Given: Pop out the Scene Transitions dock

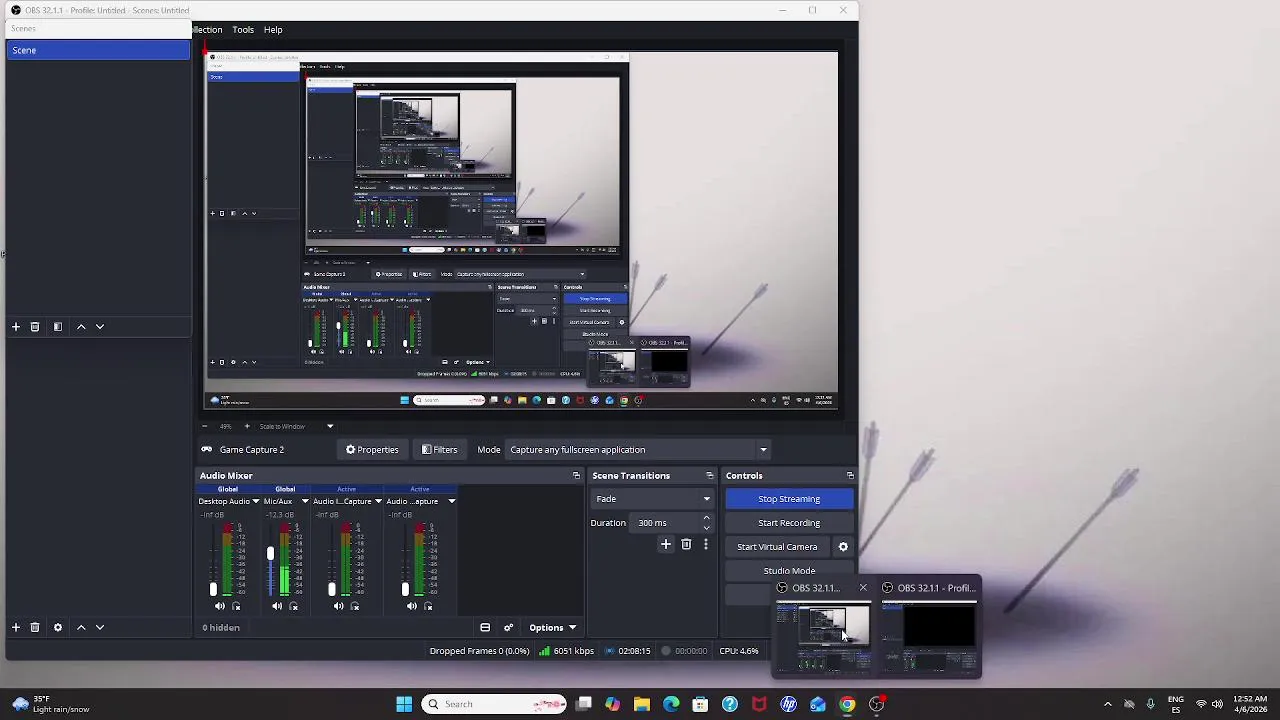Looking at the screenshot, I should [x=710, y=476].
